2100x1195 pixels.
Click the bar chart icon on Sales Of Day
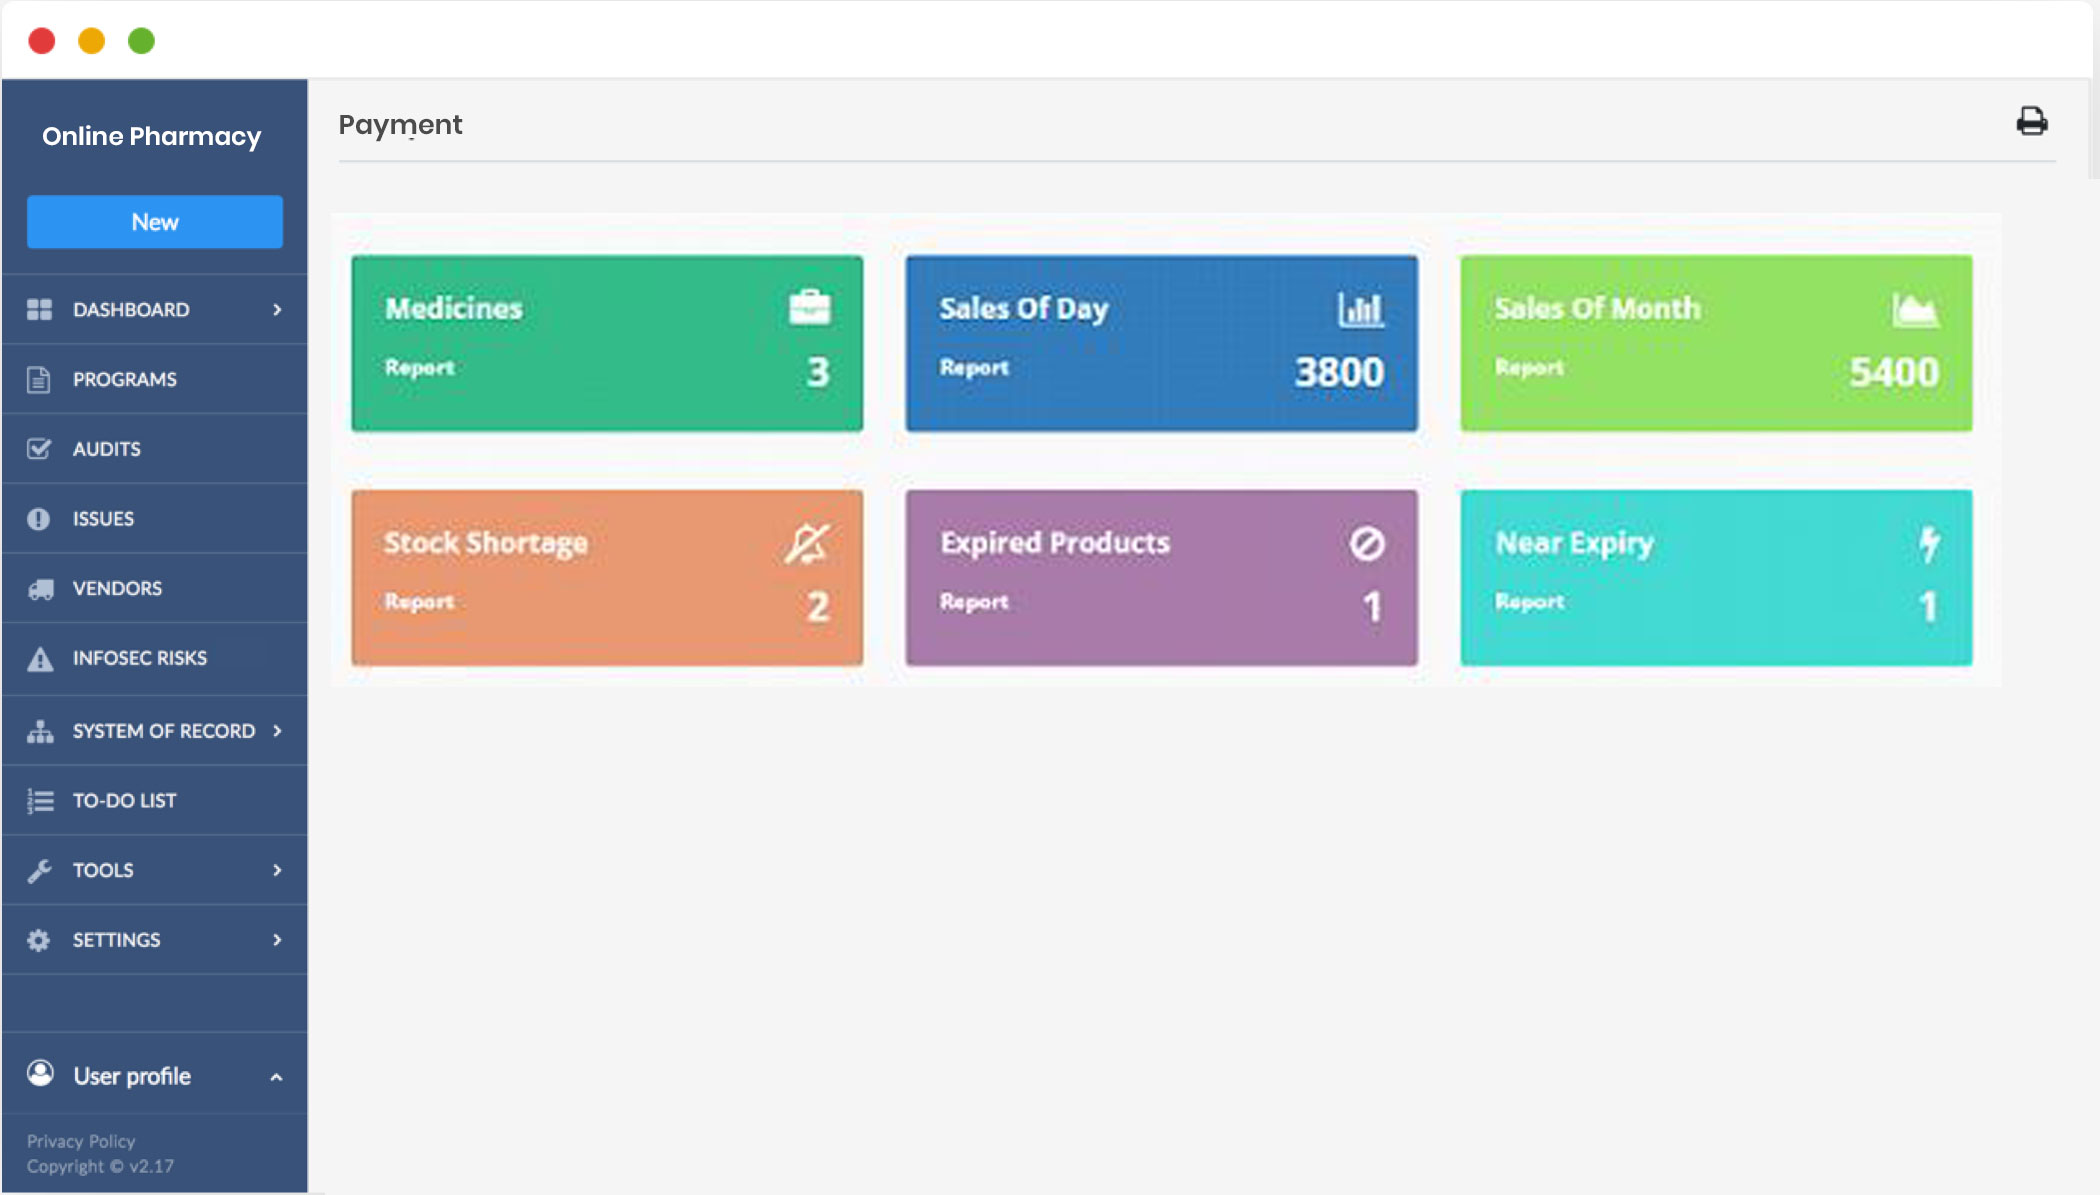[x=1361, y=309]
